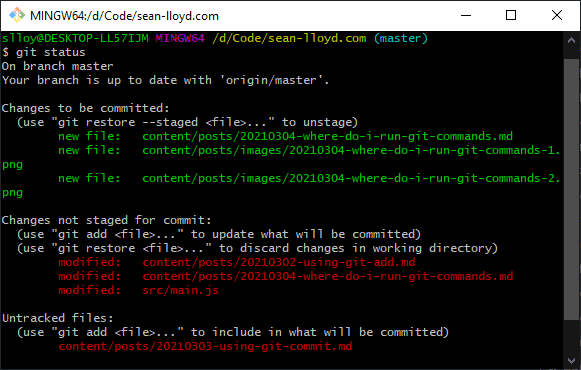The height and width of the screenshot is (370, 581).
Task: Click the 'Changes to be committed:' heading
Action: (86, 108)
